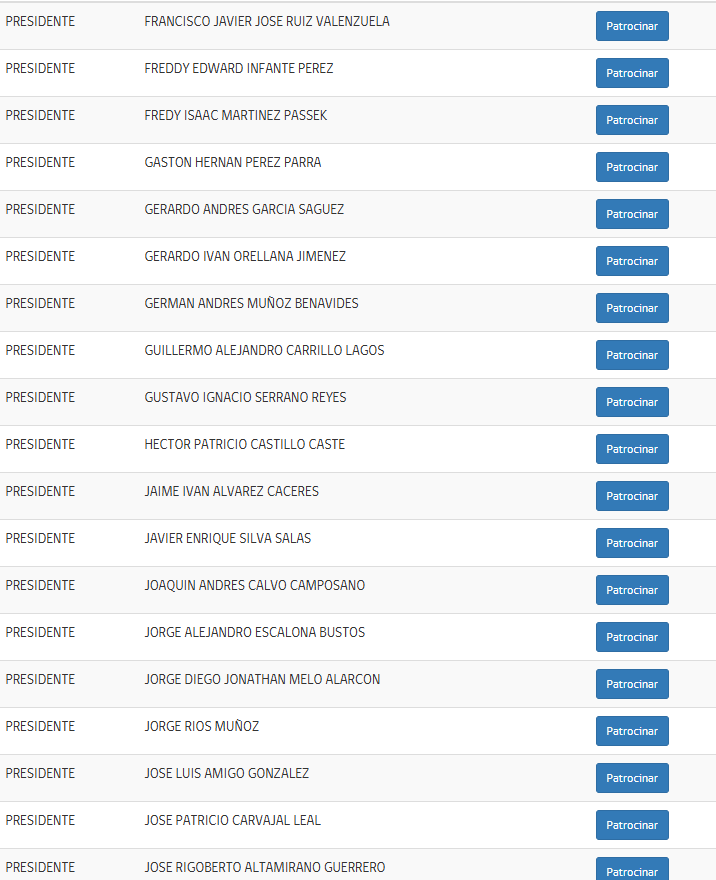The height and width of the screenshot is (880, 716).
Task: Click PRESIDENTE label in Fredy Isaac Martinez row
Action: coord(40,116)
